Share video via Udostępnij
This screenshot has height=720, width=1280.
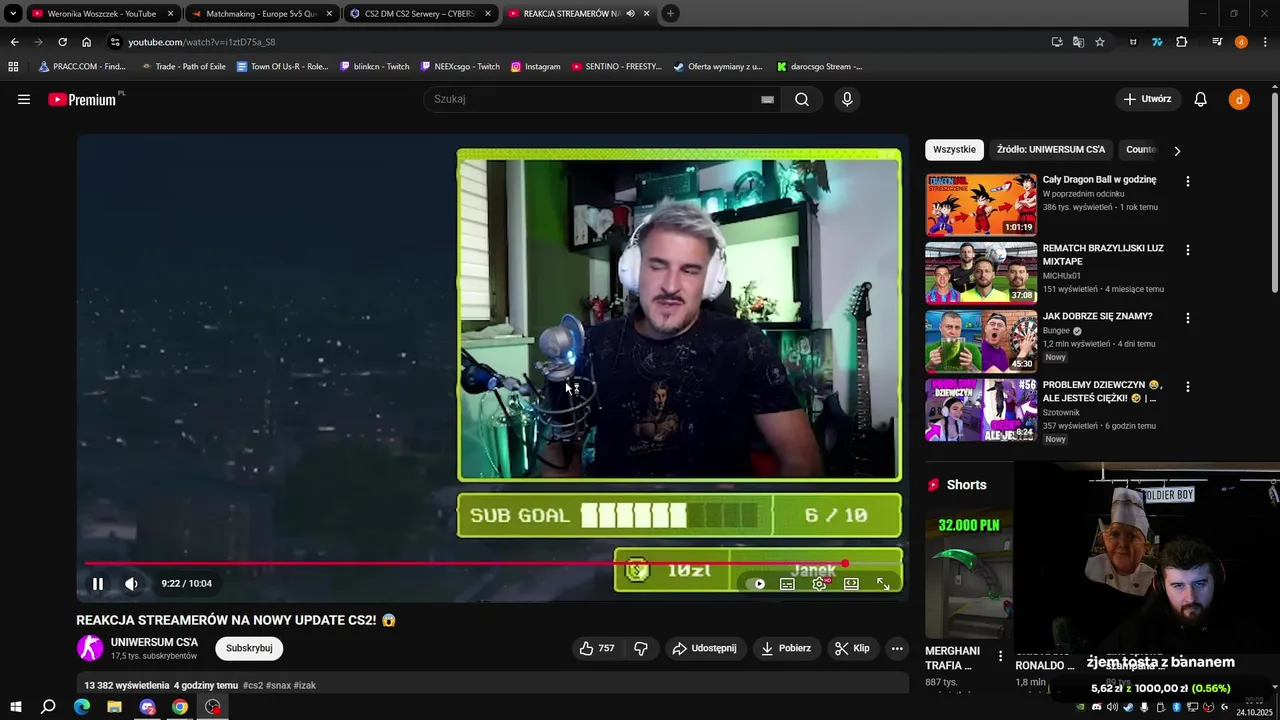[x=705, y=648]
